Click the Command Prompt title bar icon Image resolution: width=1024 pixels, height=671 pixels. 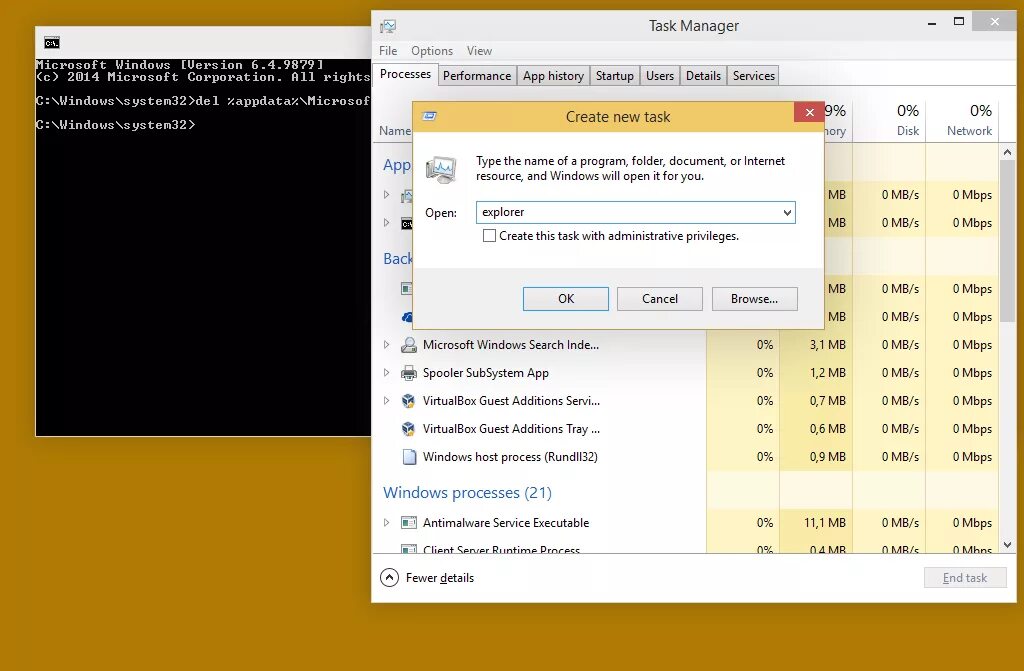(x=52, y=43)
